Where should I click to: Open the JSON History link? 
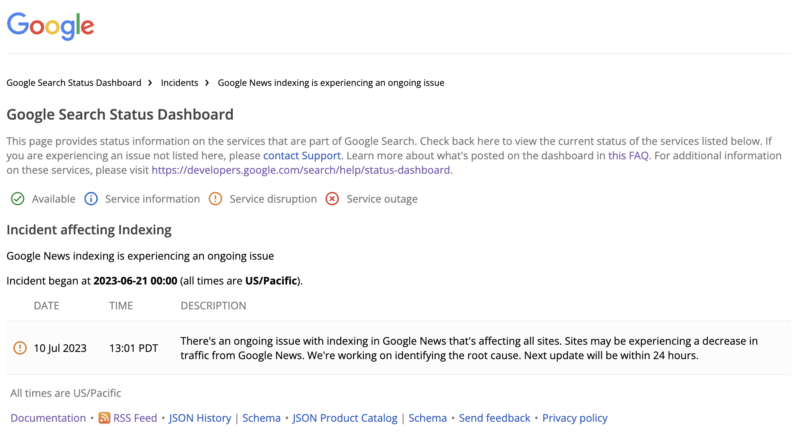tap(200, 418)
